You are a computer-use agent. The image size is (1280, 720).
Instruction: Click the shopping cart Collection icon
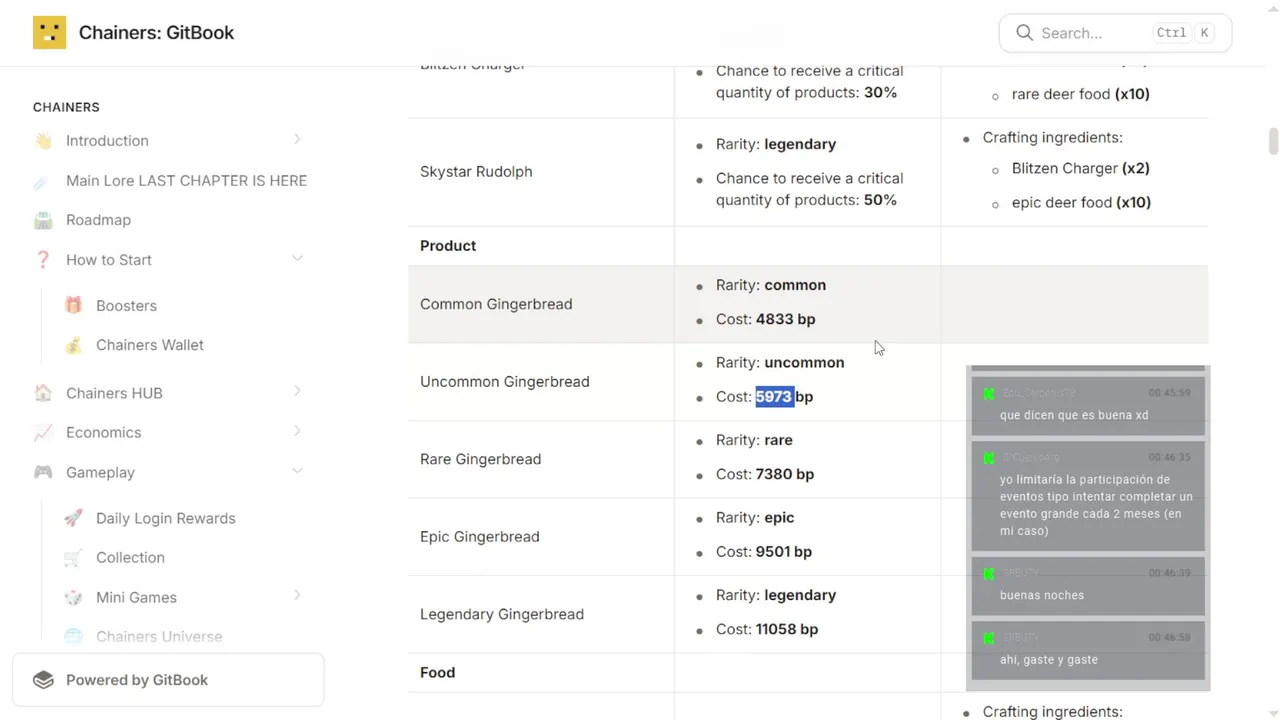73,558
